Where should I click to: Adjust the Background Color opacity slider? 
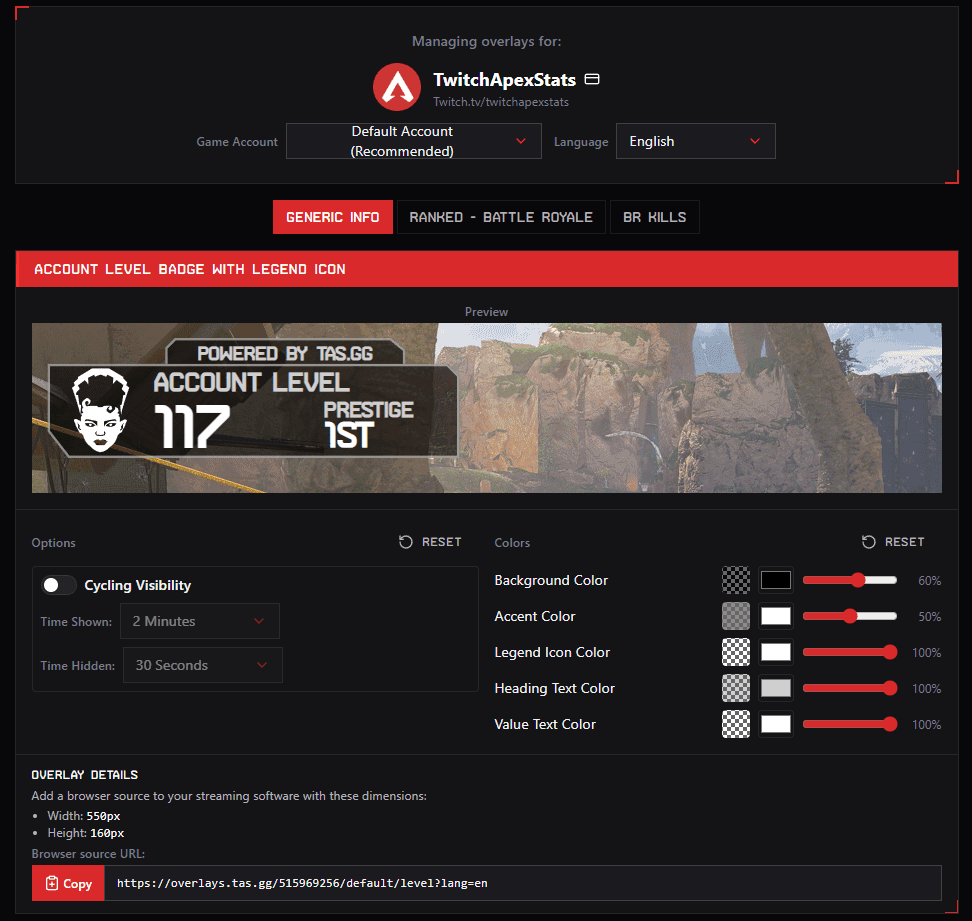point(850,580)
